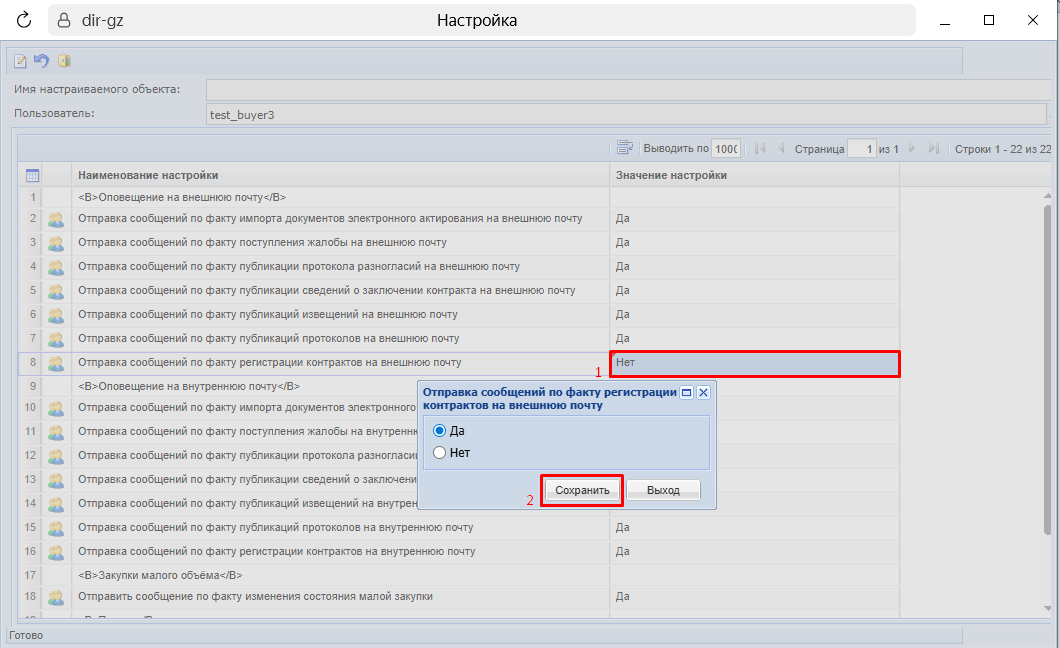The width and height of the screenshot is (1060, 648).
Task: Select the 'Да' radio option
Action: 439,431
